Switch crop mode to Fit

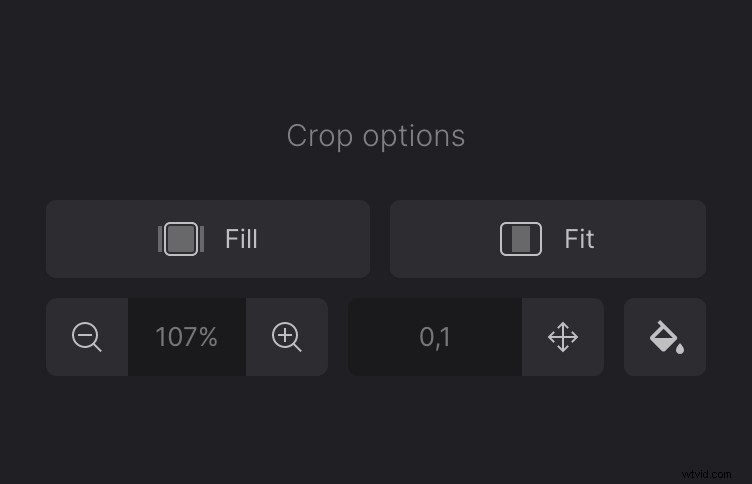click(x=548, y=239)
